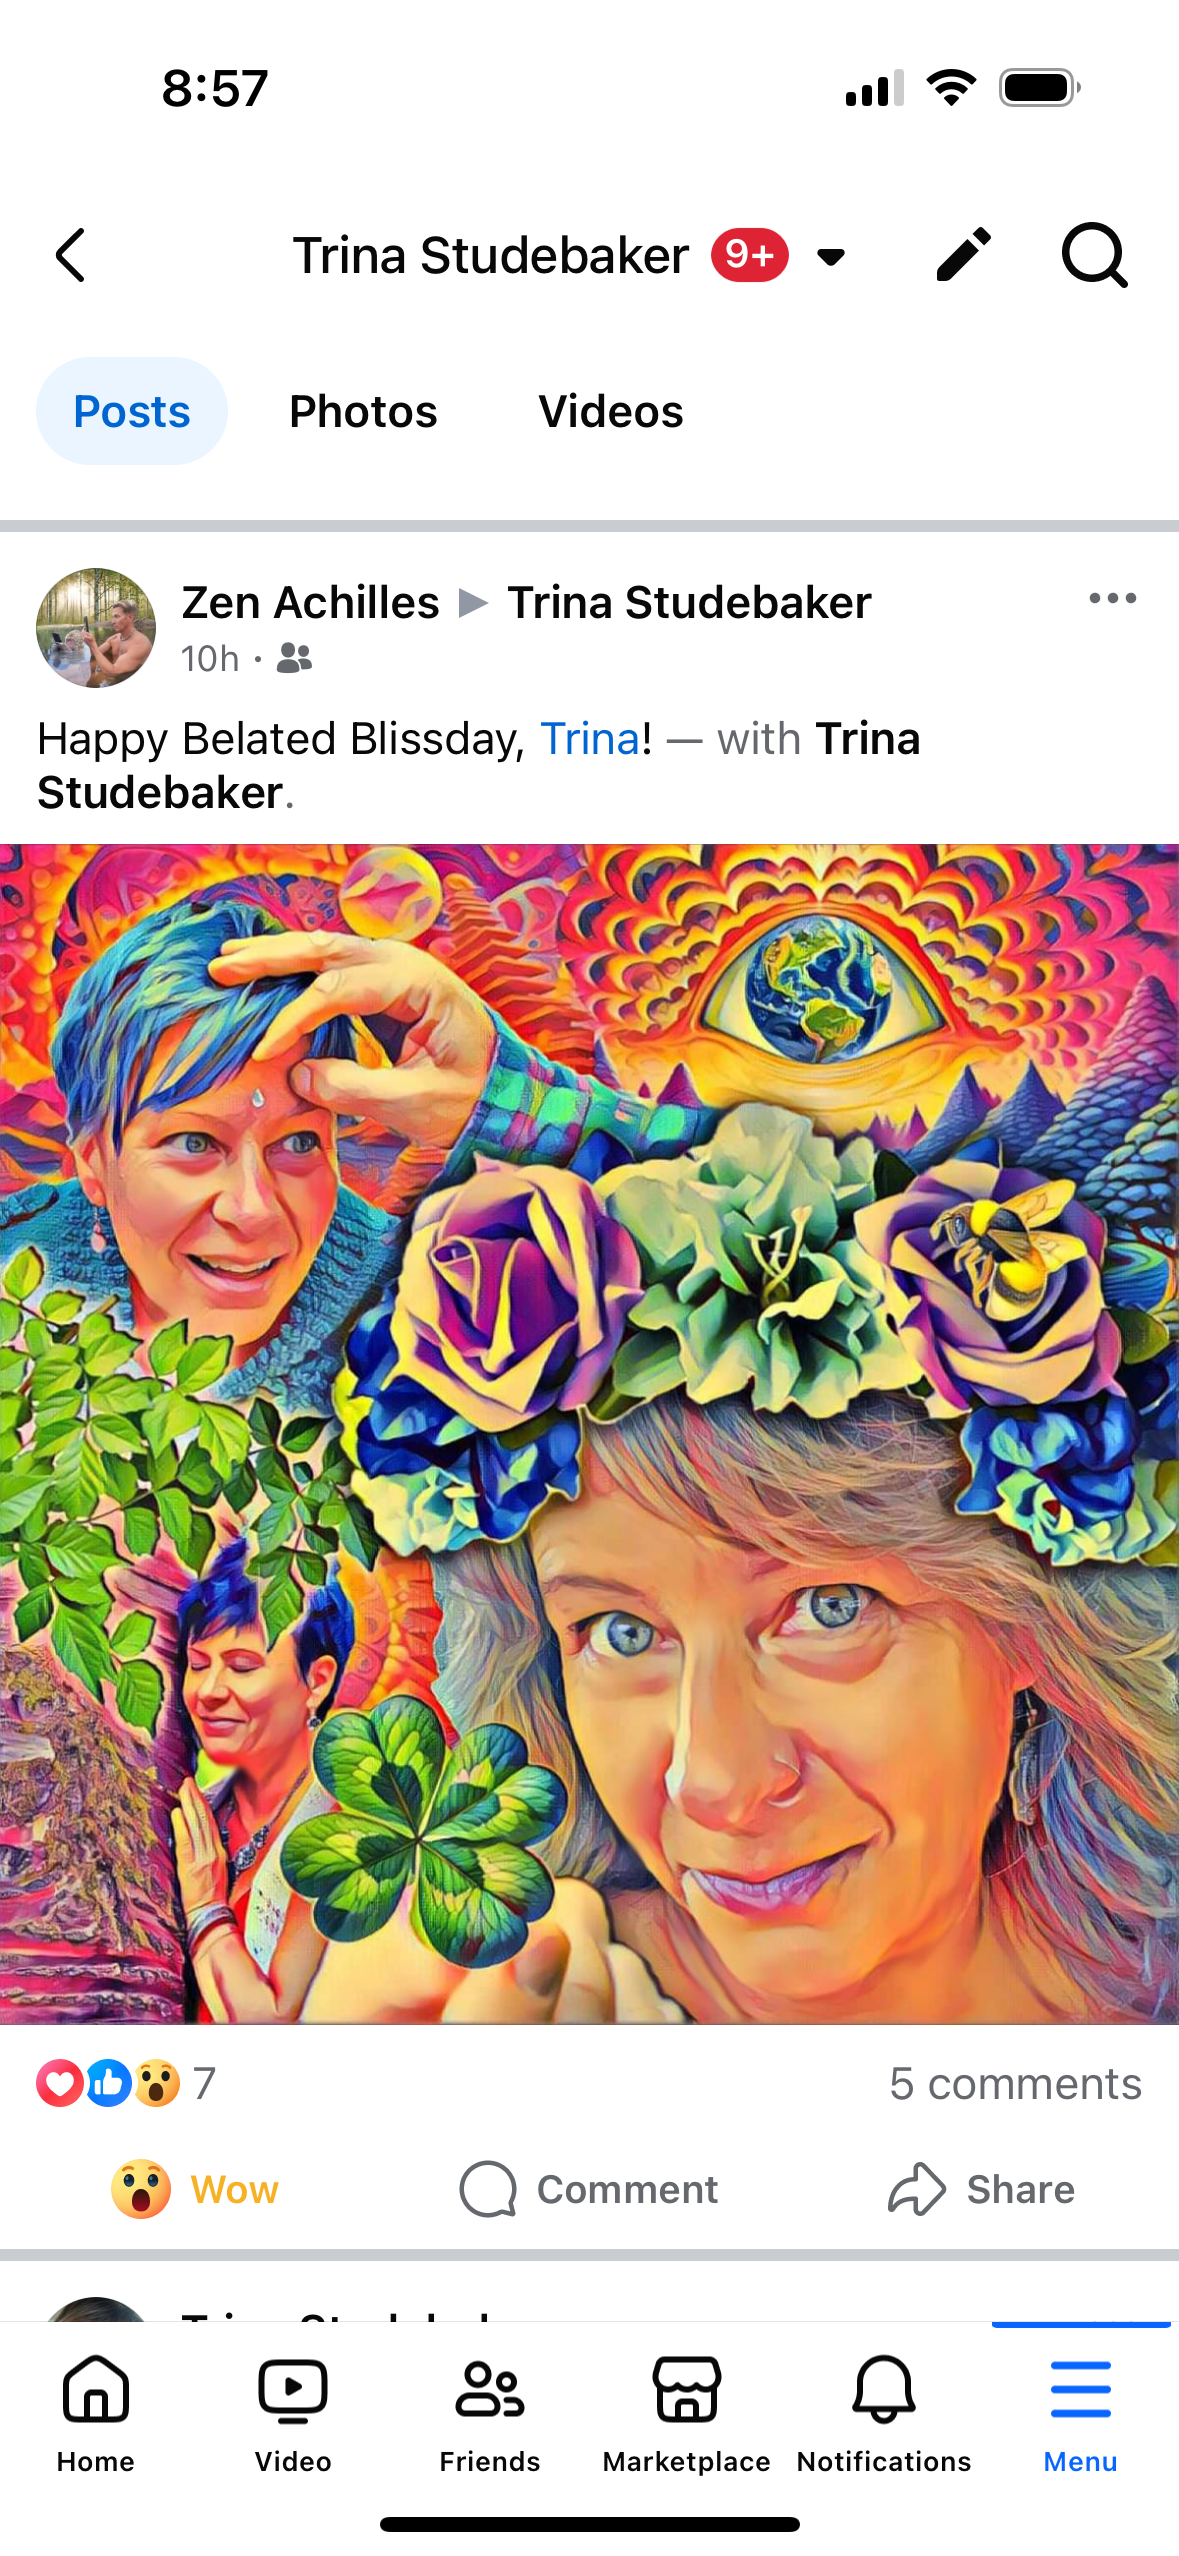Open search with magnifier icon

(1094, 255)
